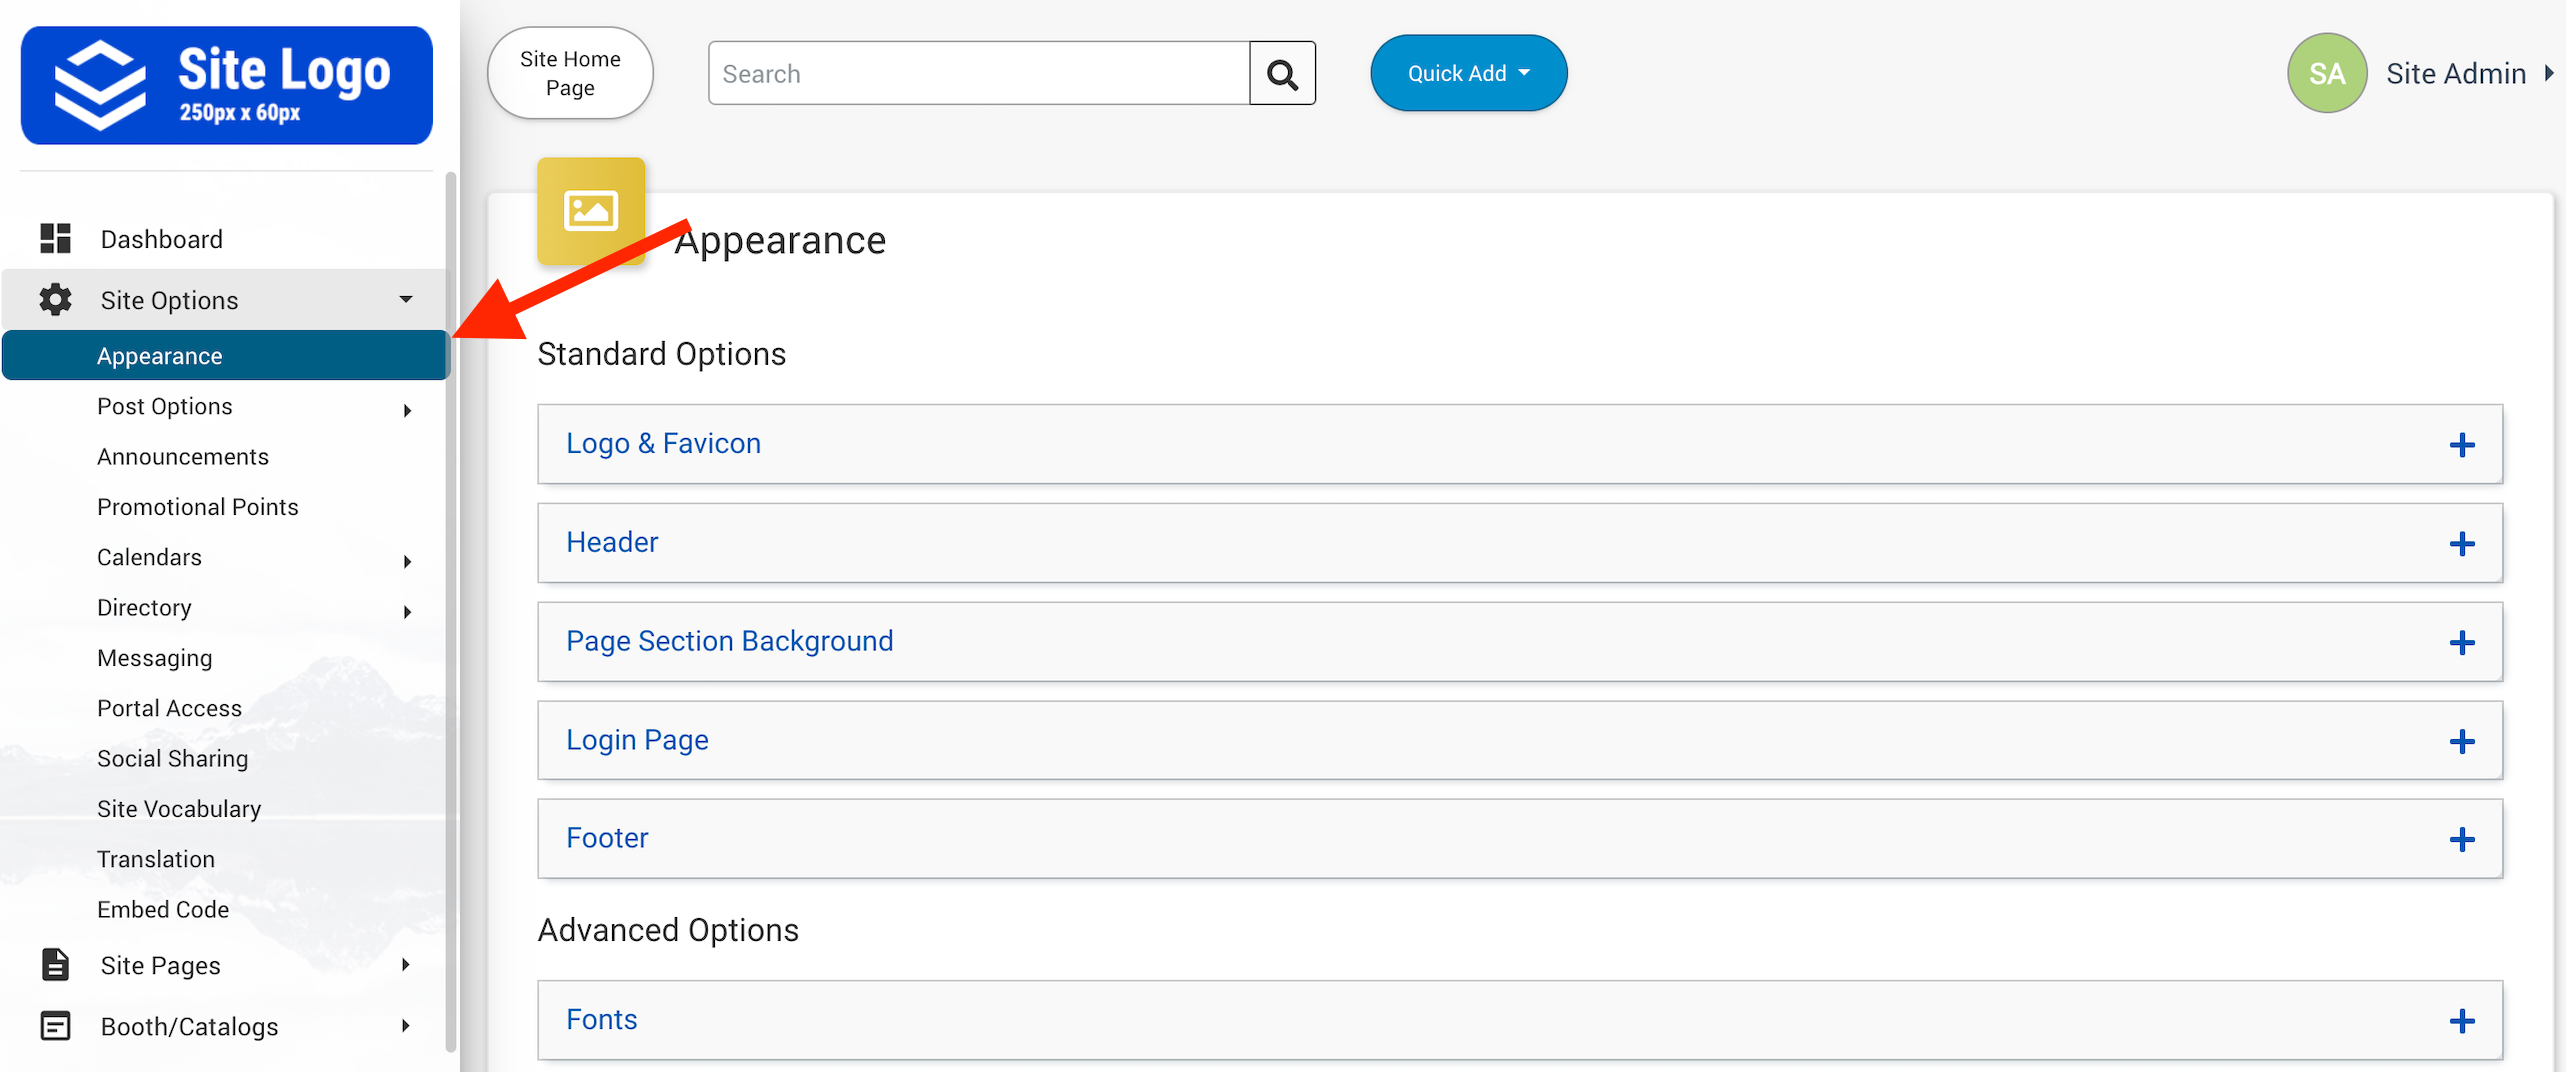Click the Site Pages document icon
2566x1072 pixels.
[55, 965]
